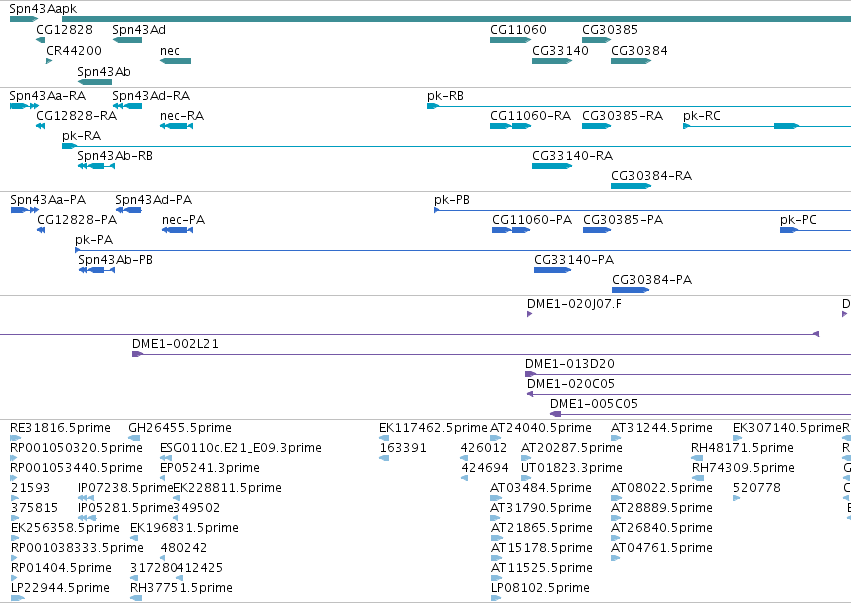Click the CG11060-RA transcript label

[x=530, y=116]
